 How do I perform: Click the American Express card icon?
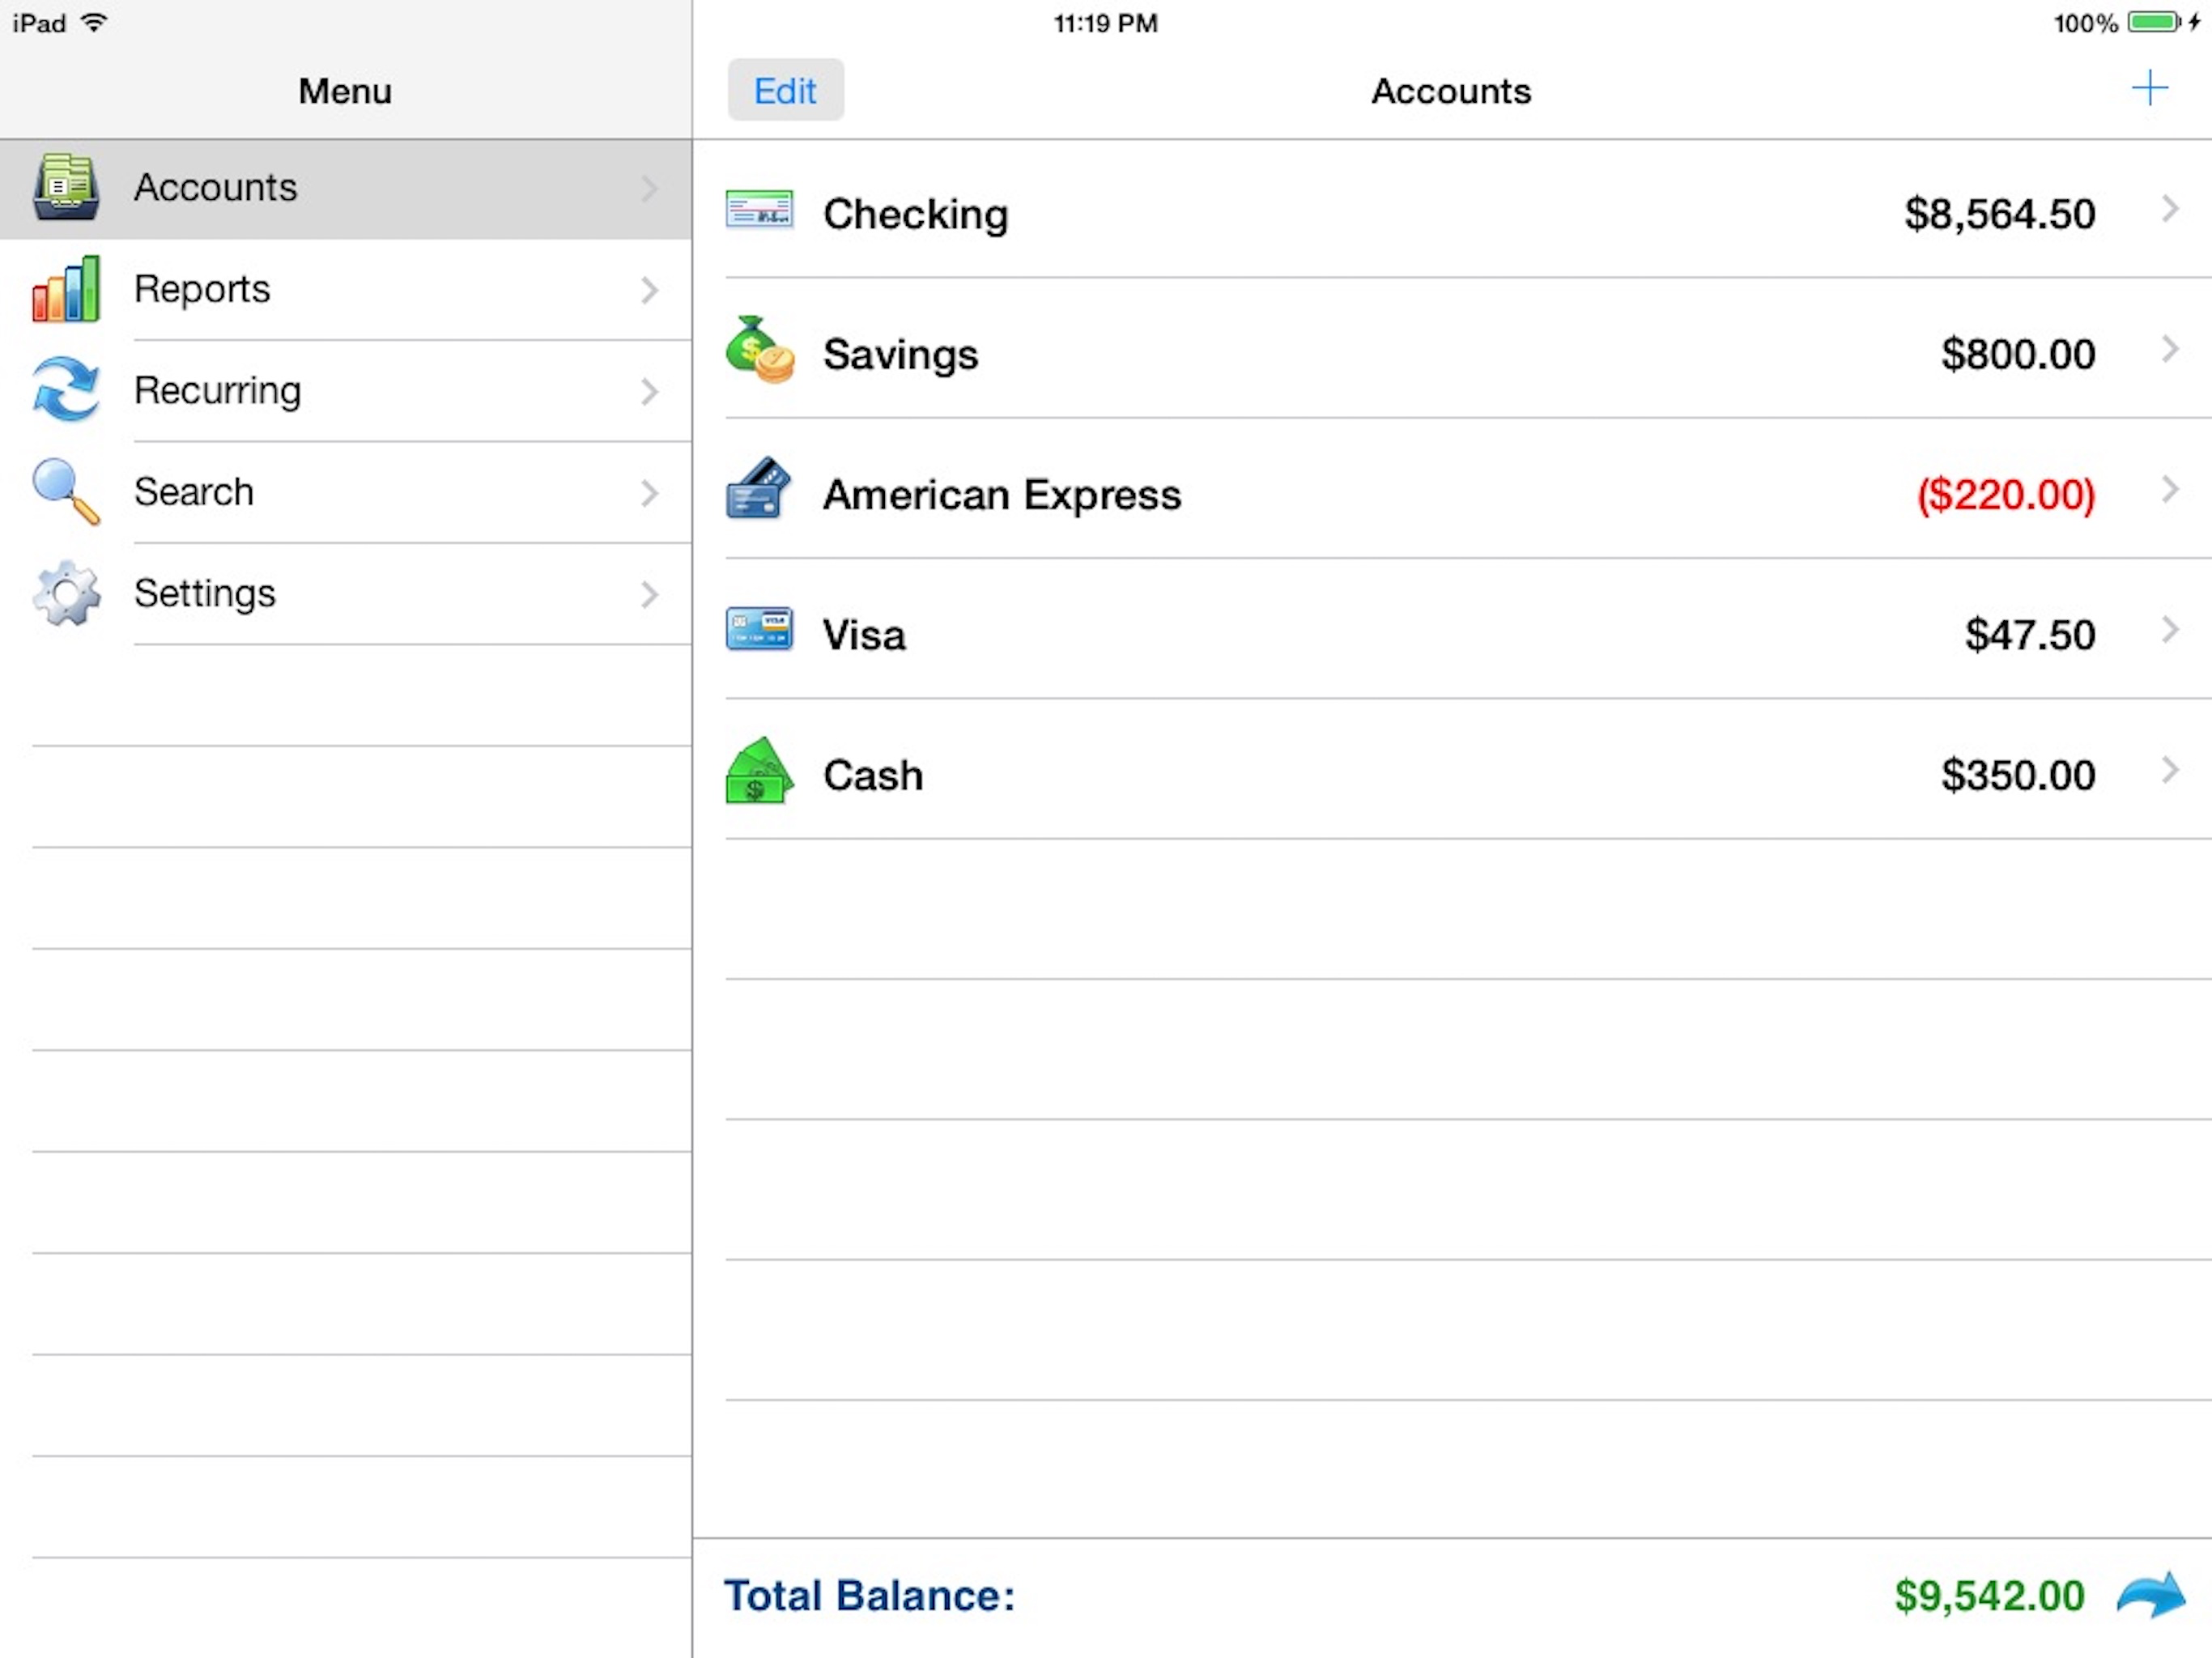759,490
